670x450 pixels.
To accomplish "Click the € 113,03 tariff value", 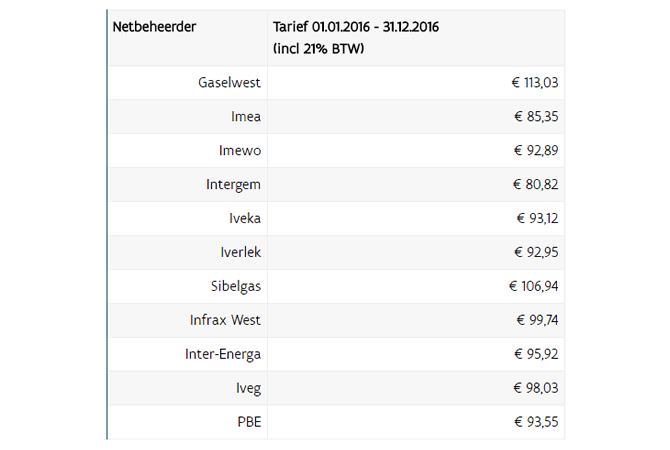I will pyautogui.click(x=535, y=82).
